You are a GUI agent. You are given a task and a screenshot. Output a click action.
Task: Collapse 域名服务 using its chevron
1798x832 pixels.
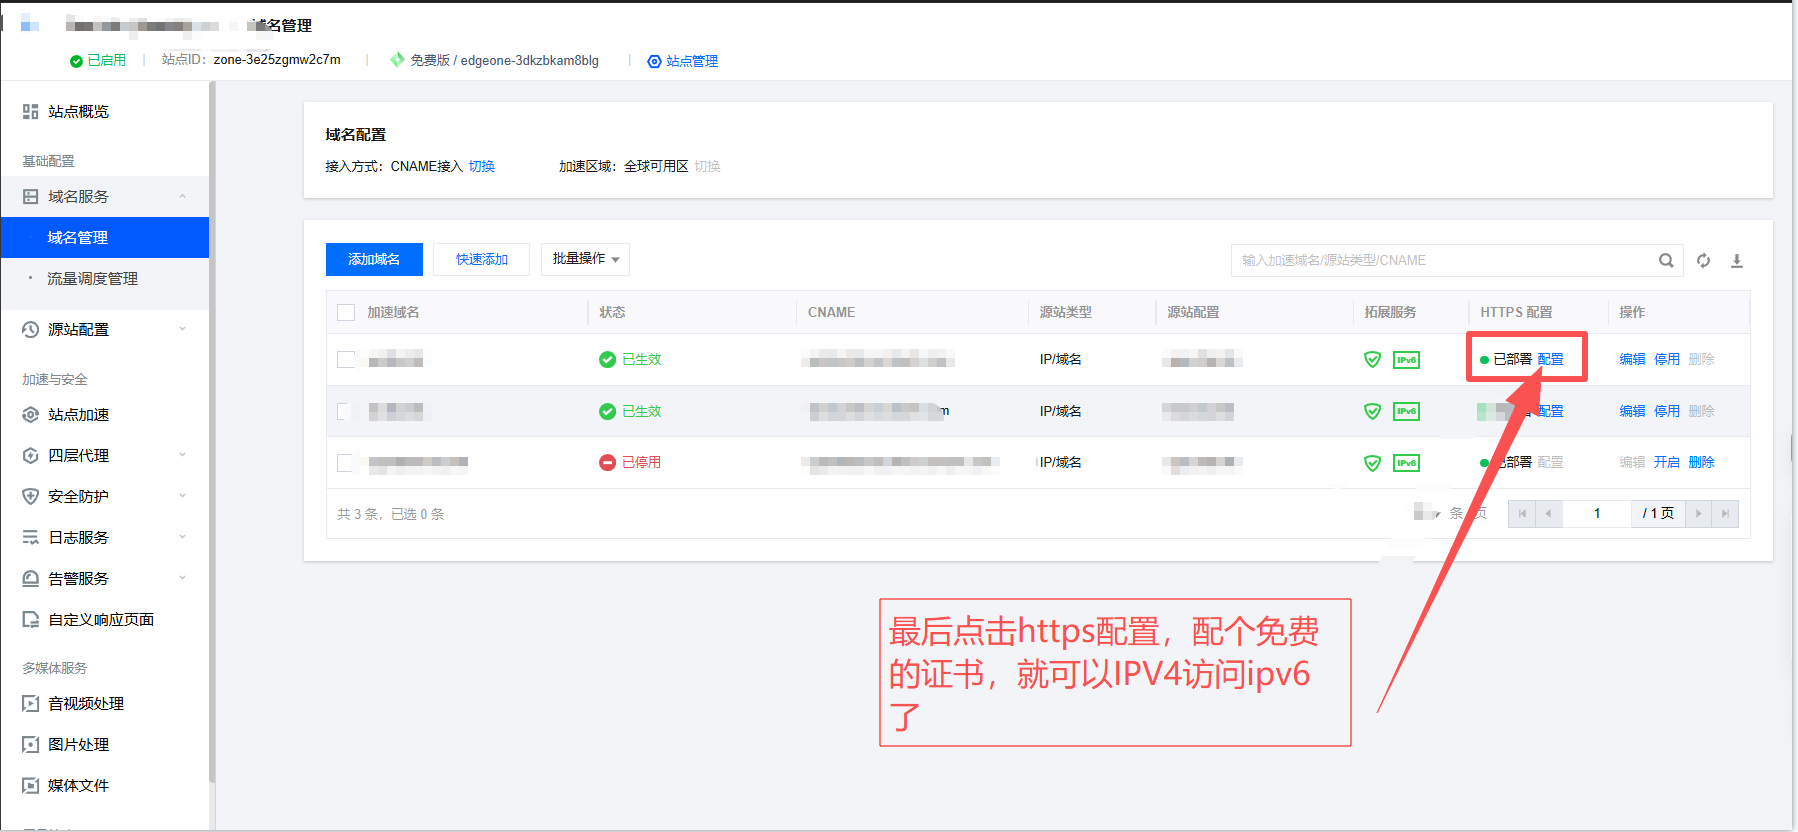[x=182, y=196]
